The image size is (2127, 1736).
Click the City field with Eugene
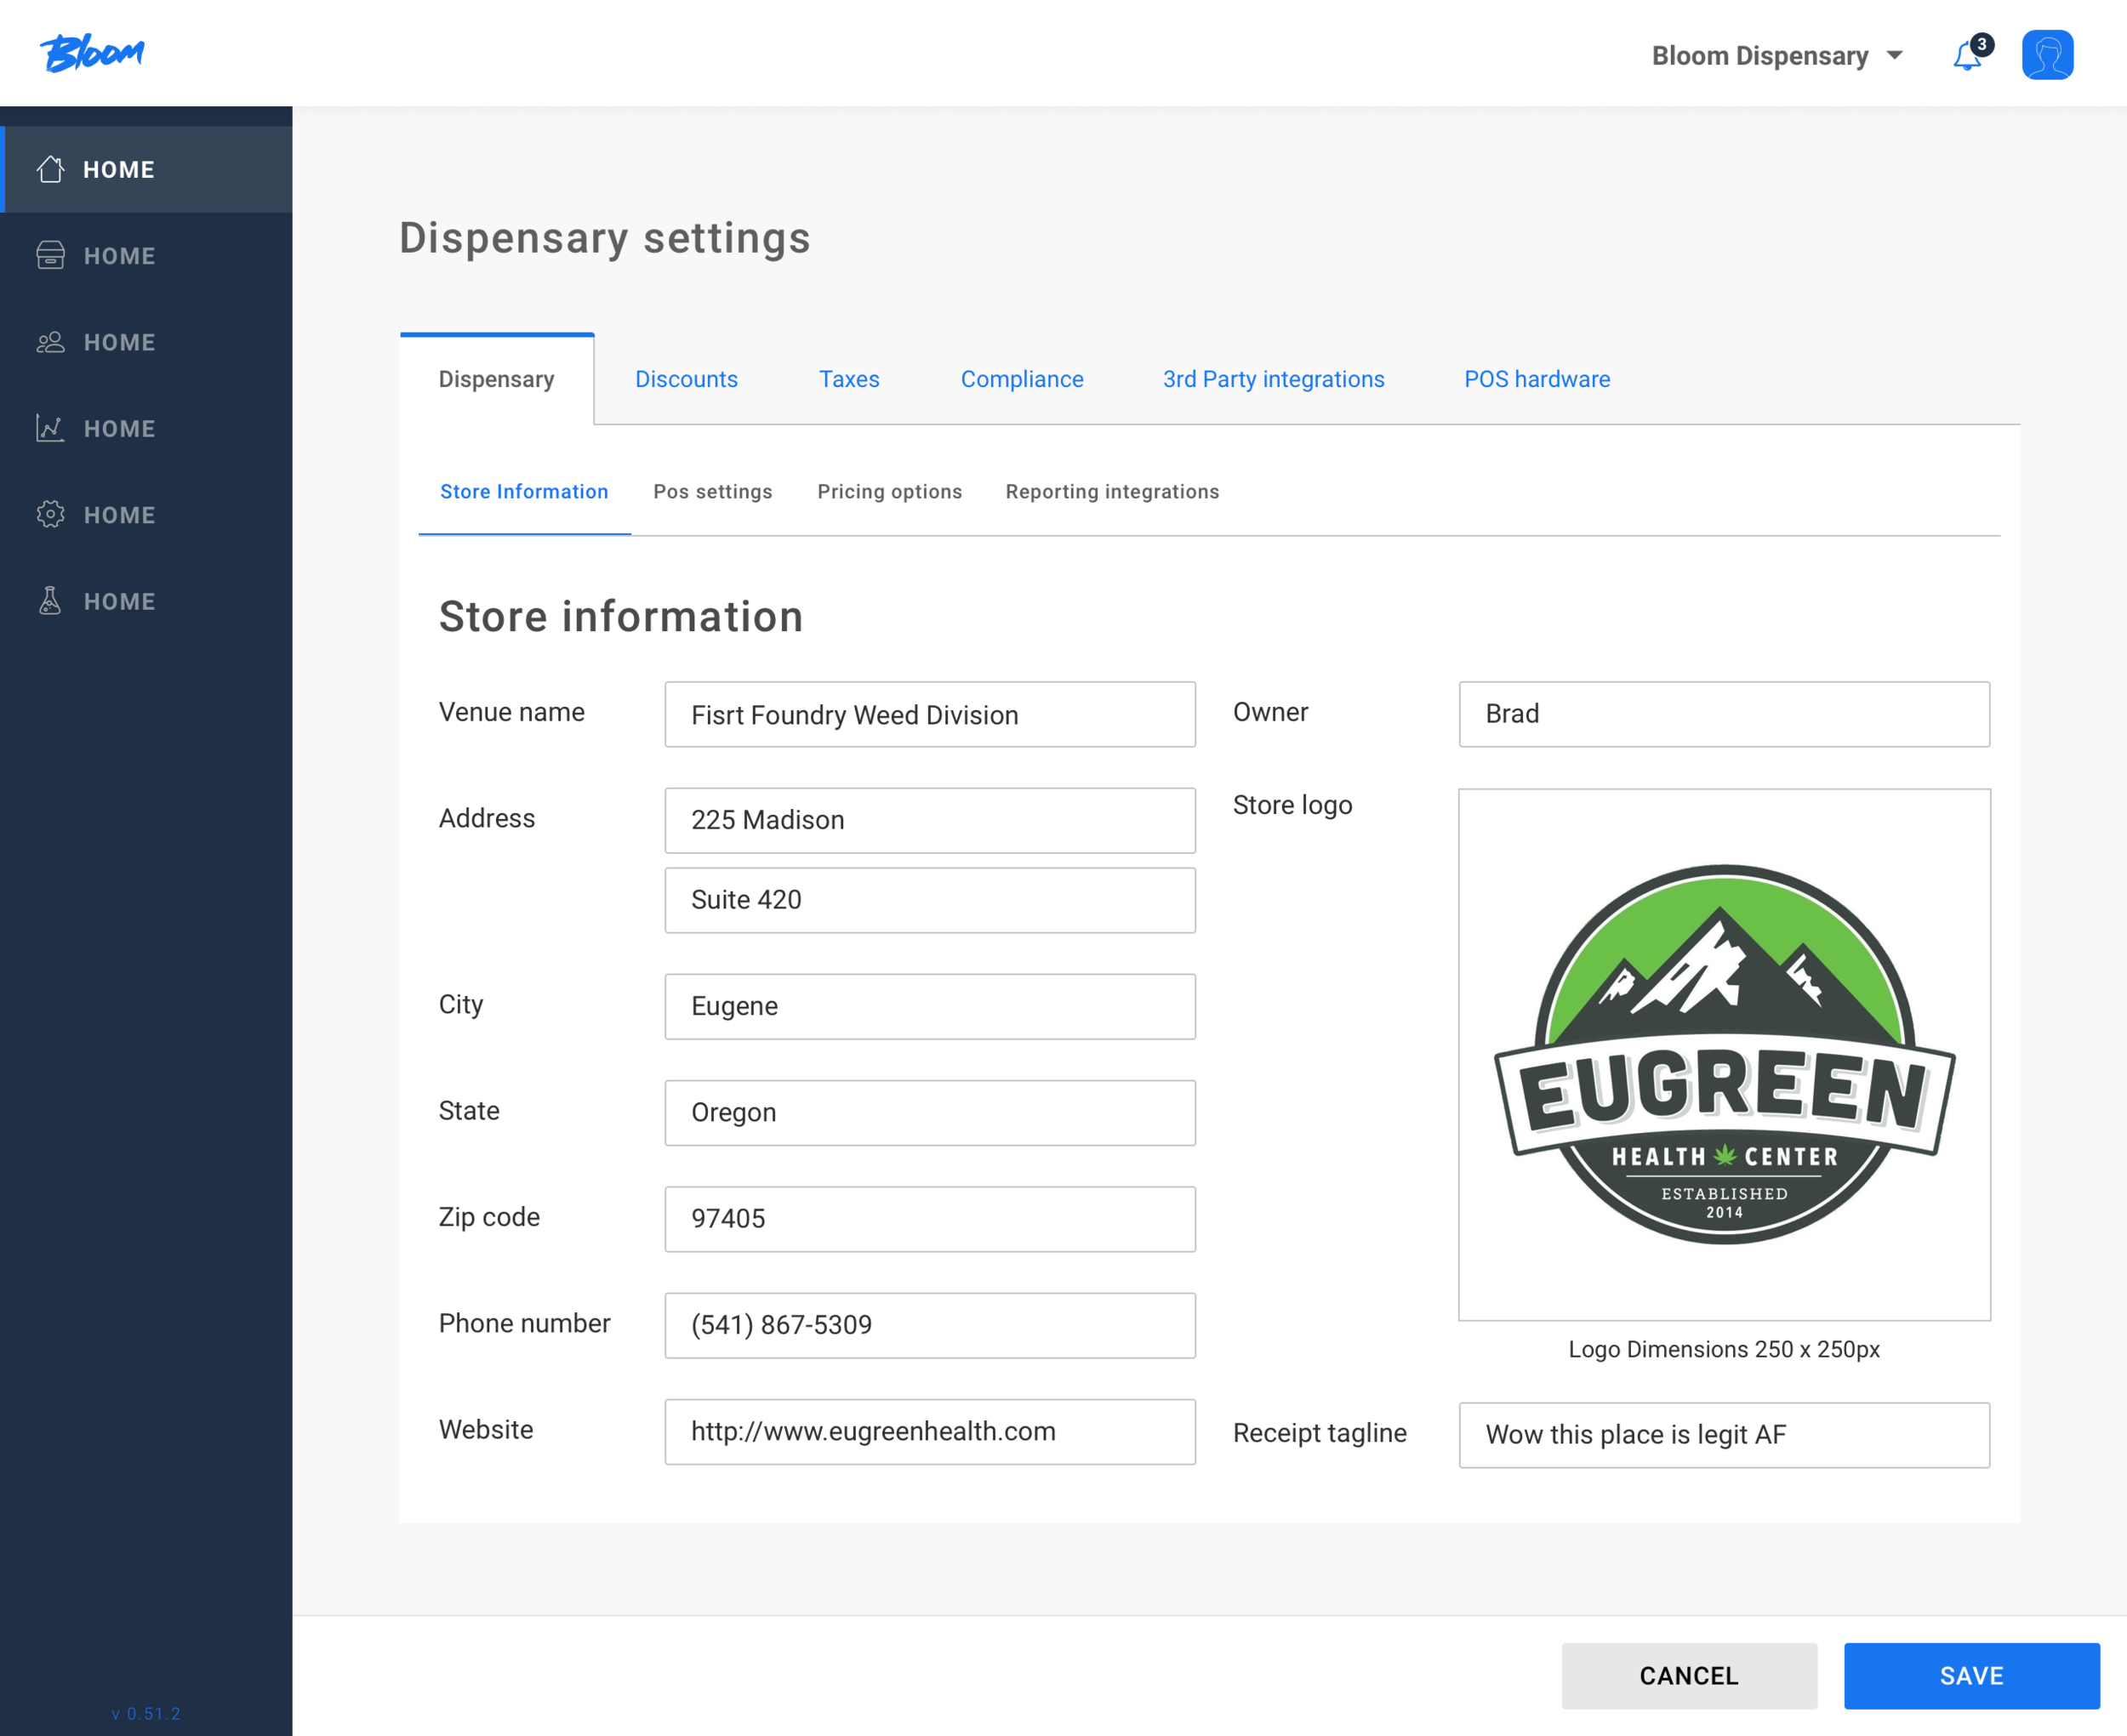pyautogui.click(x=929, y=1006)
